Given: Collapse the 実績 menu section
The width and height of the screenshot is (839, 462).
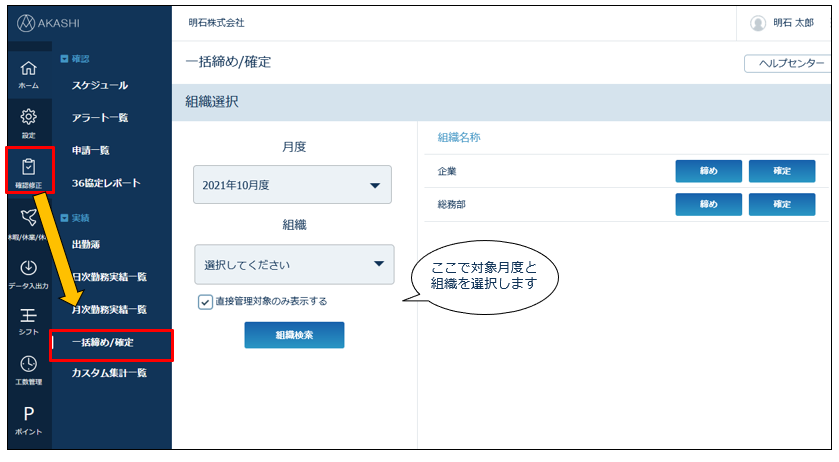Looking at the screenshot, I should pyautogui.click(x=64, y=218).
